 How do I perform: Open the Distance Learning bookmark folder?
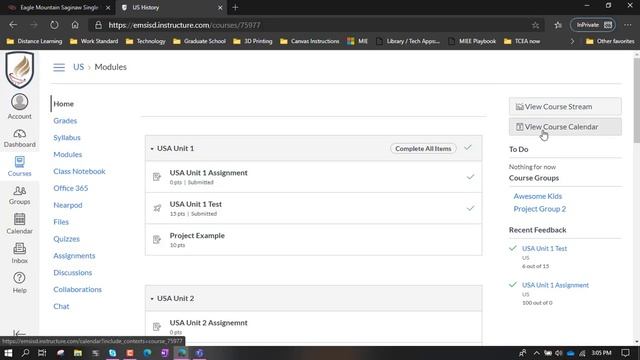(x=35, y=41)
